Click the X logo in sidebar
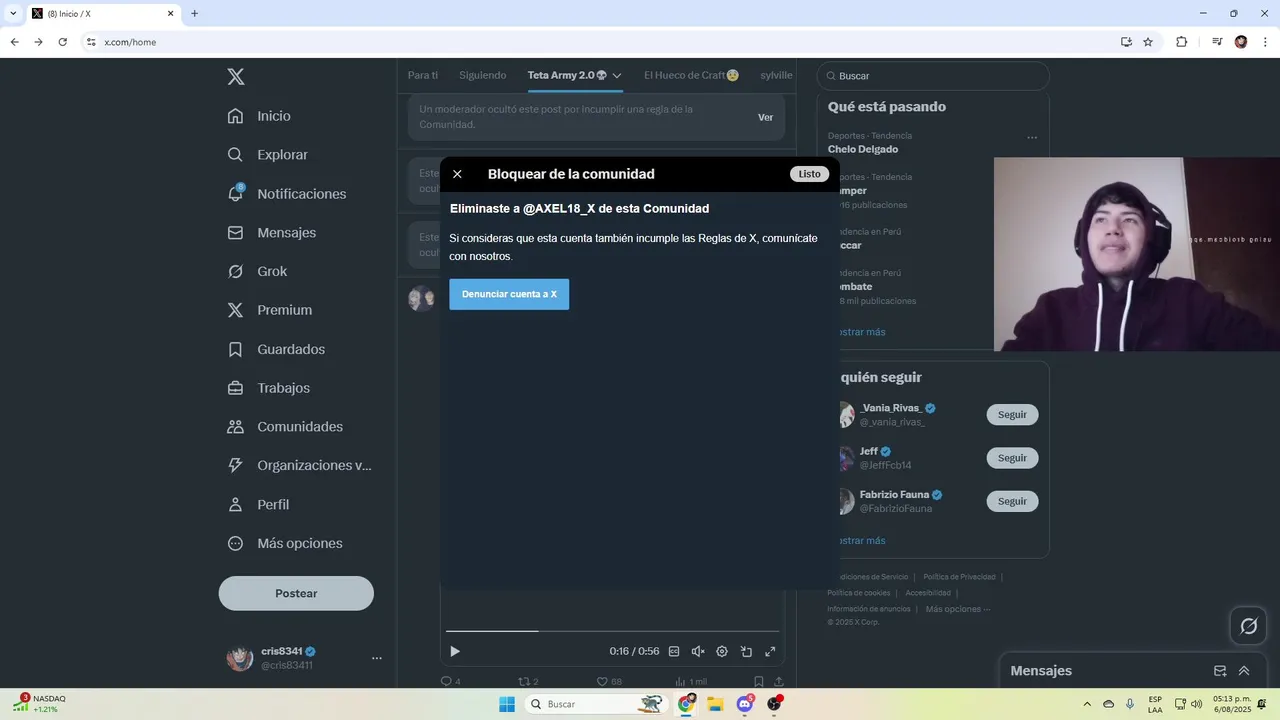 tap(235, 77)
